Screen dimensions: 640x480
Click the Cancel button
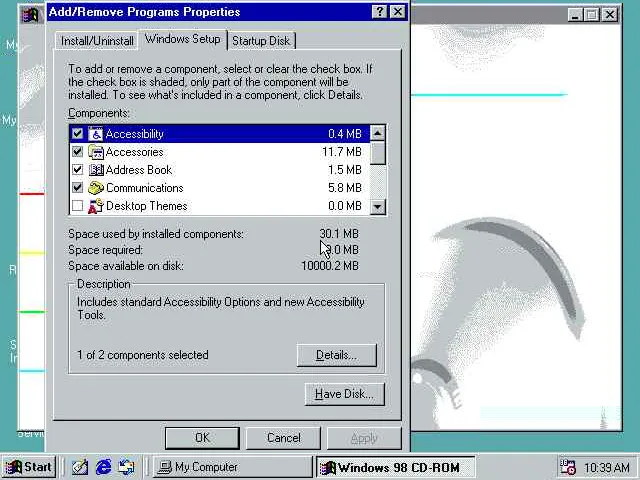click(284, 438)
